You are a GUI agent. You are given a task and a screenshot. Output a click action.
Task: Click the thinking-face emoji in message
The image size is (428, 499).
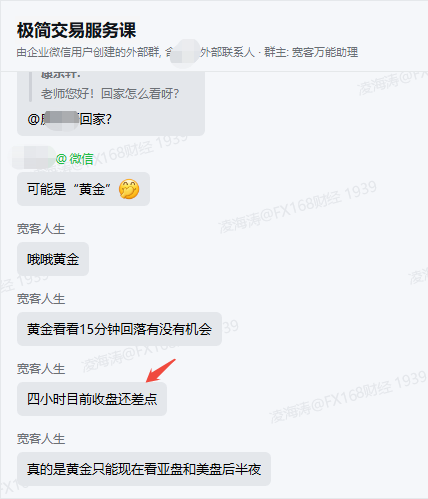[129, 189]
